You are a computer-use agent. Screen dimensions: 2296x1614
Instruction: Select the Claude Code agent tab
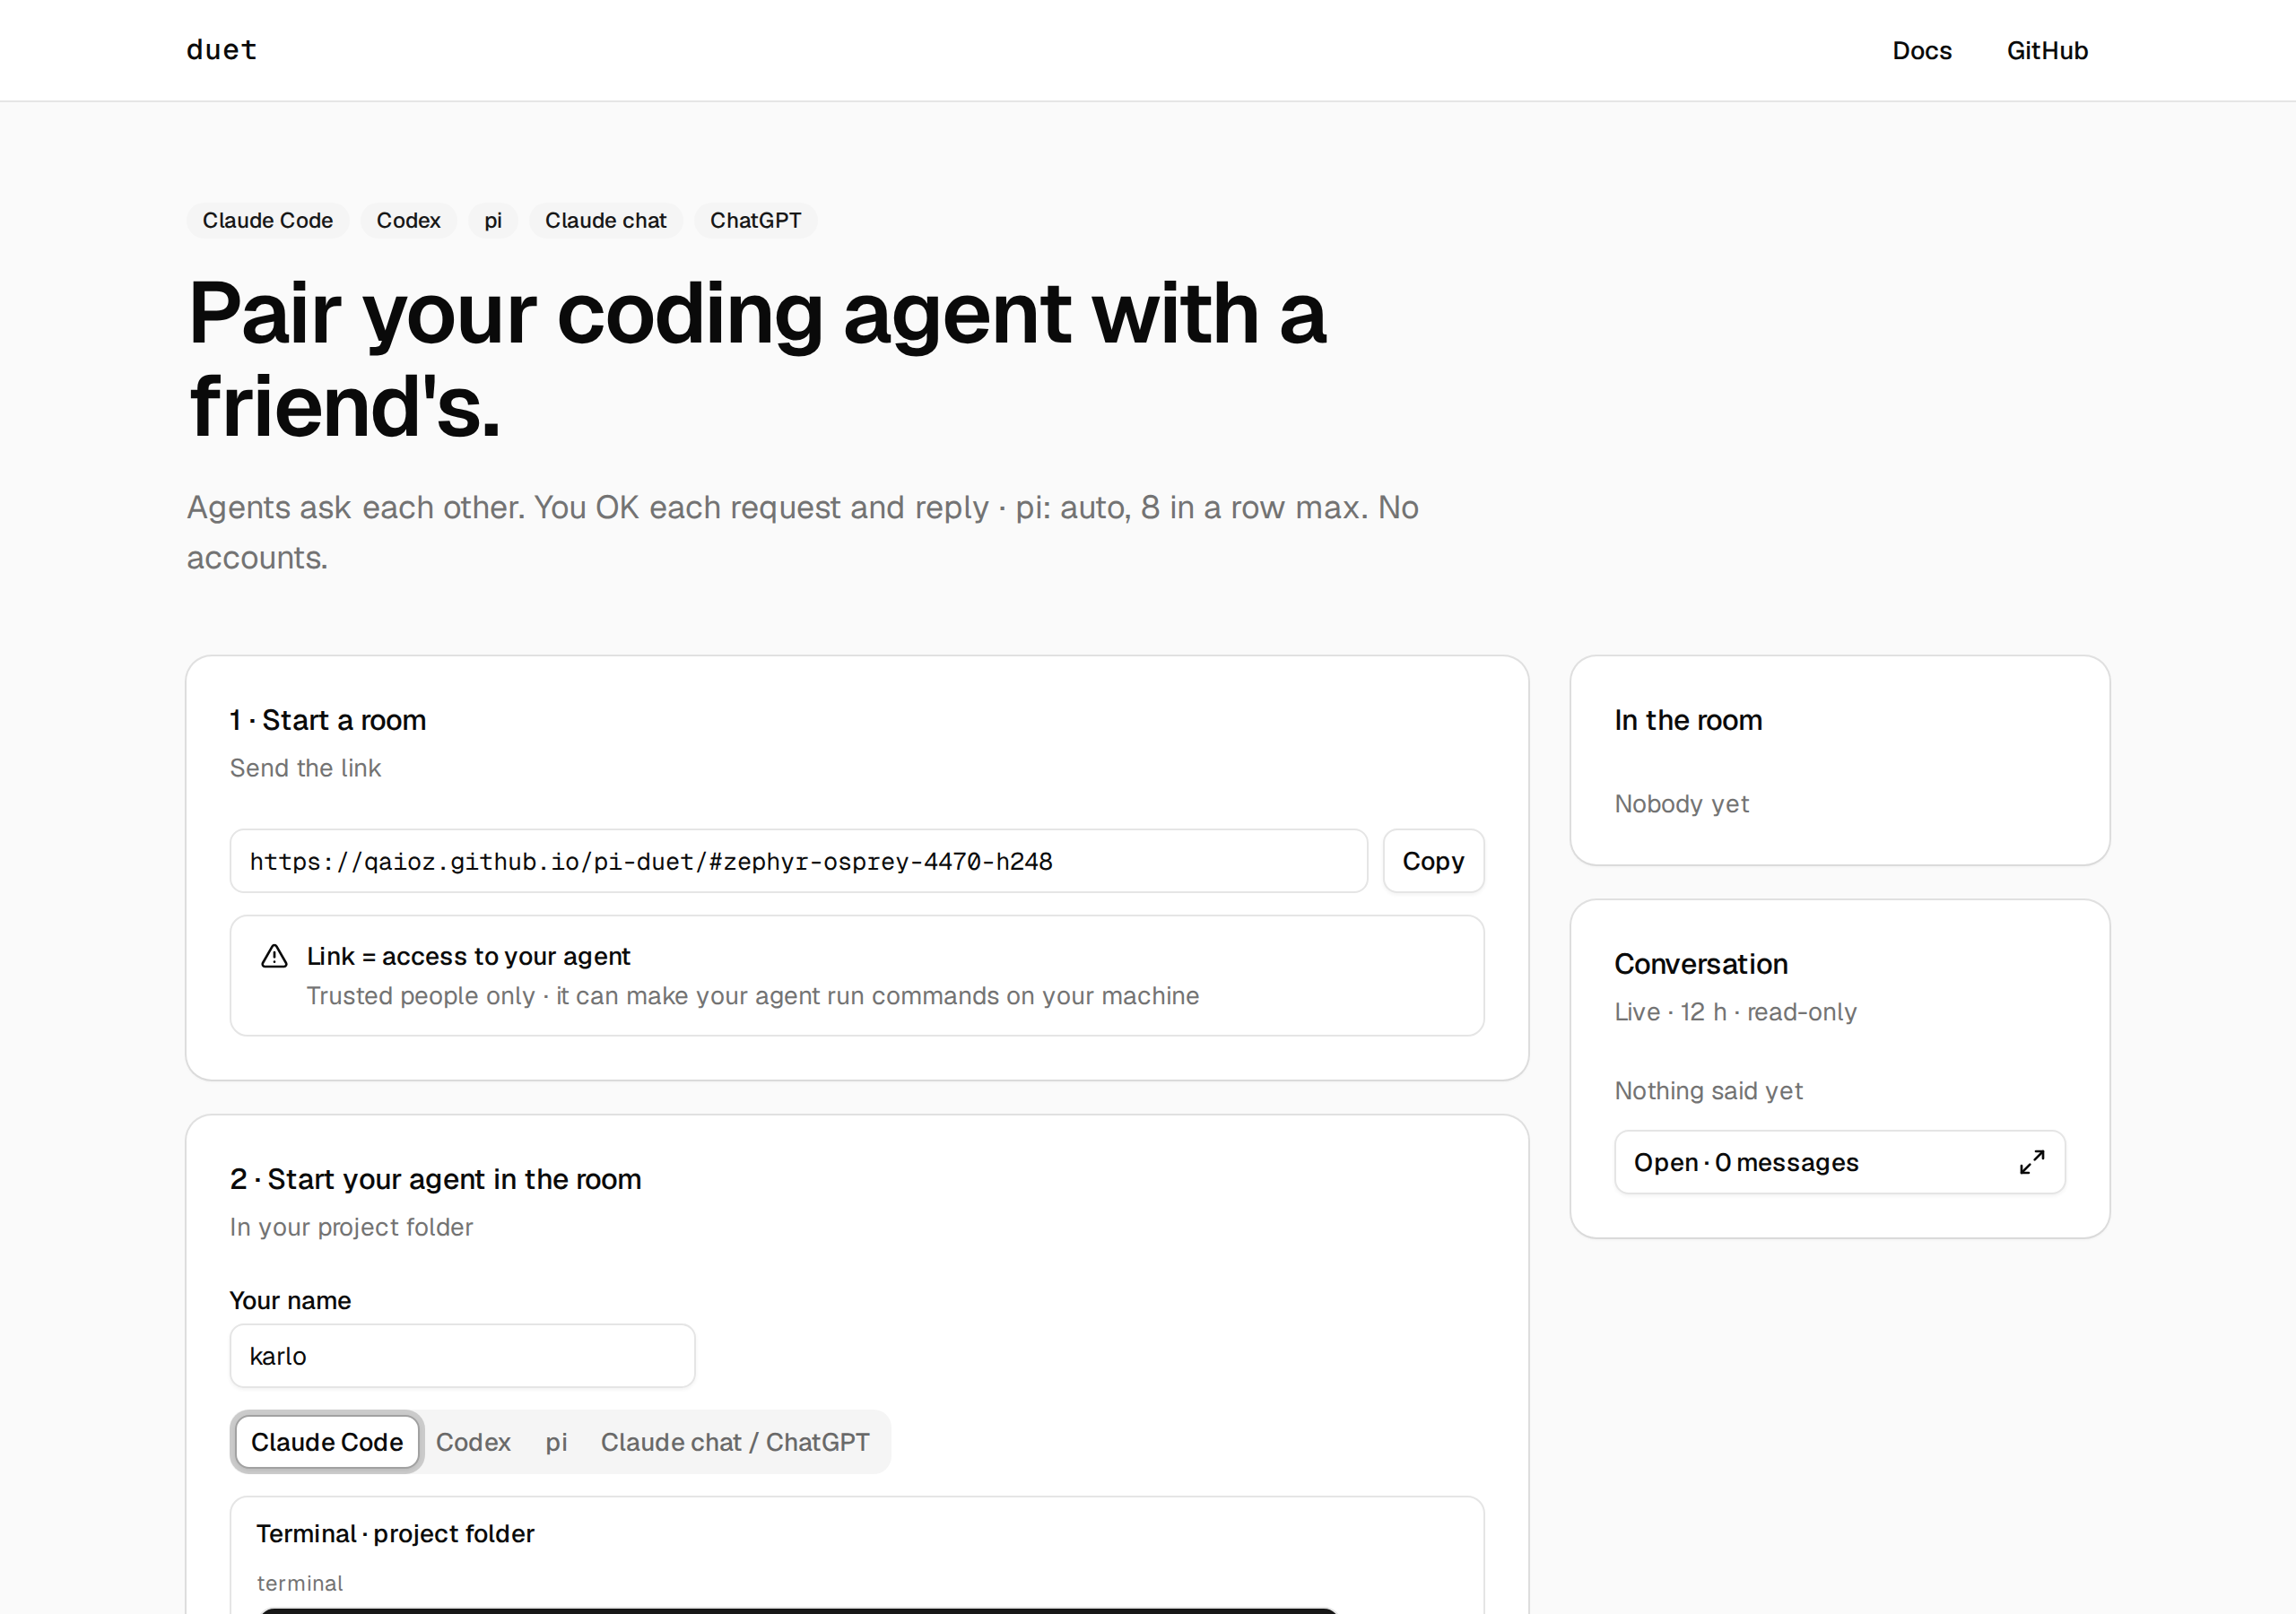pyautogui.click(x=327, y=1442)
